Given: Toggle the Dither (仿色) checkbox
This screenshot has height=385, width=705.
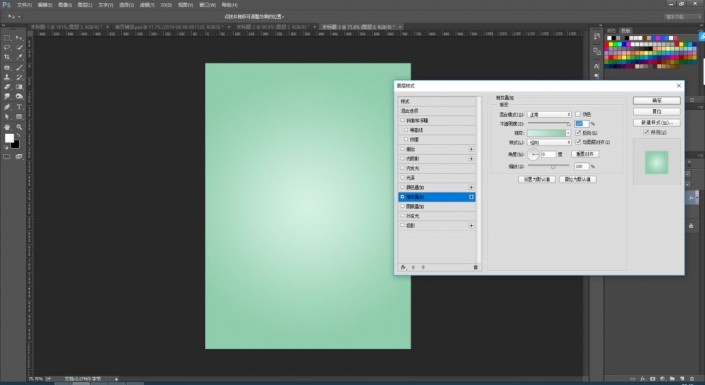Looking at the screenshot, I should coord(578,114).
